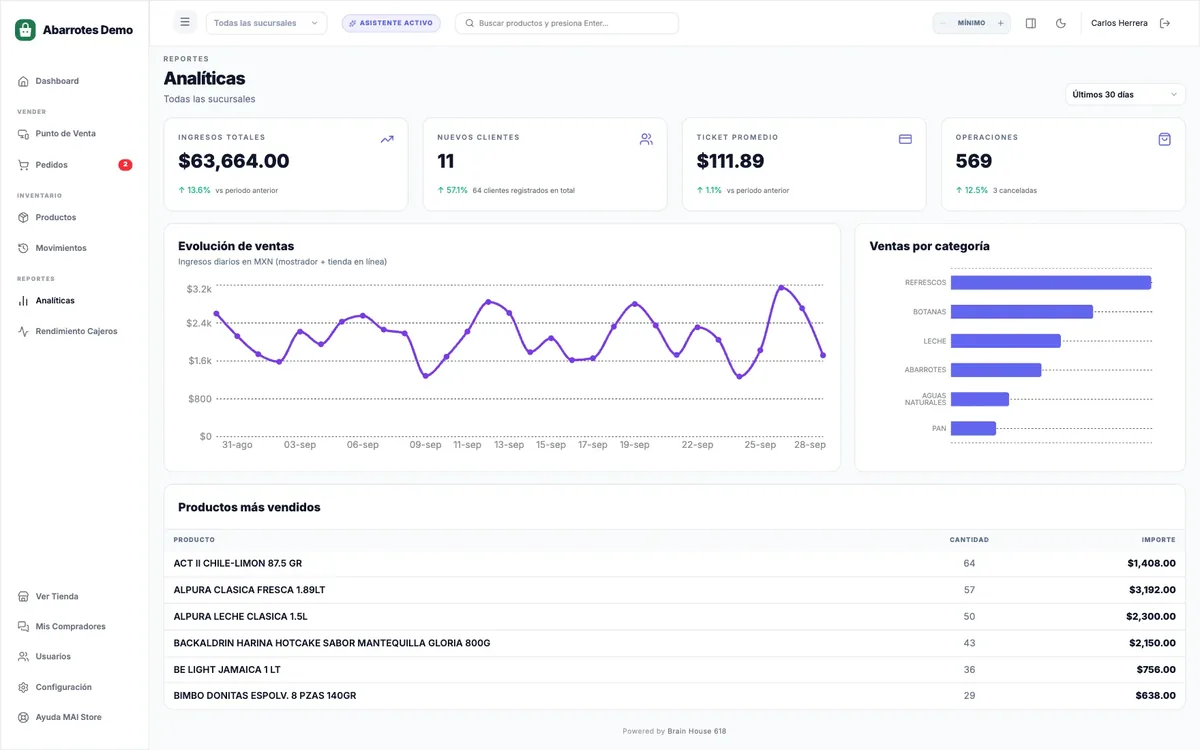
Task: Click the $63,664.00 total income value
Action: 234,161
